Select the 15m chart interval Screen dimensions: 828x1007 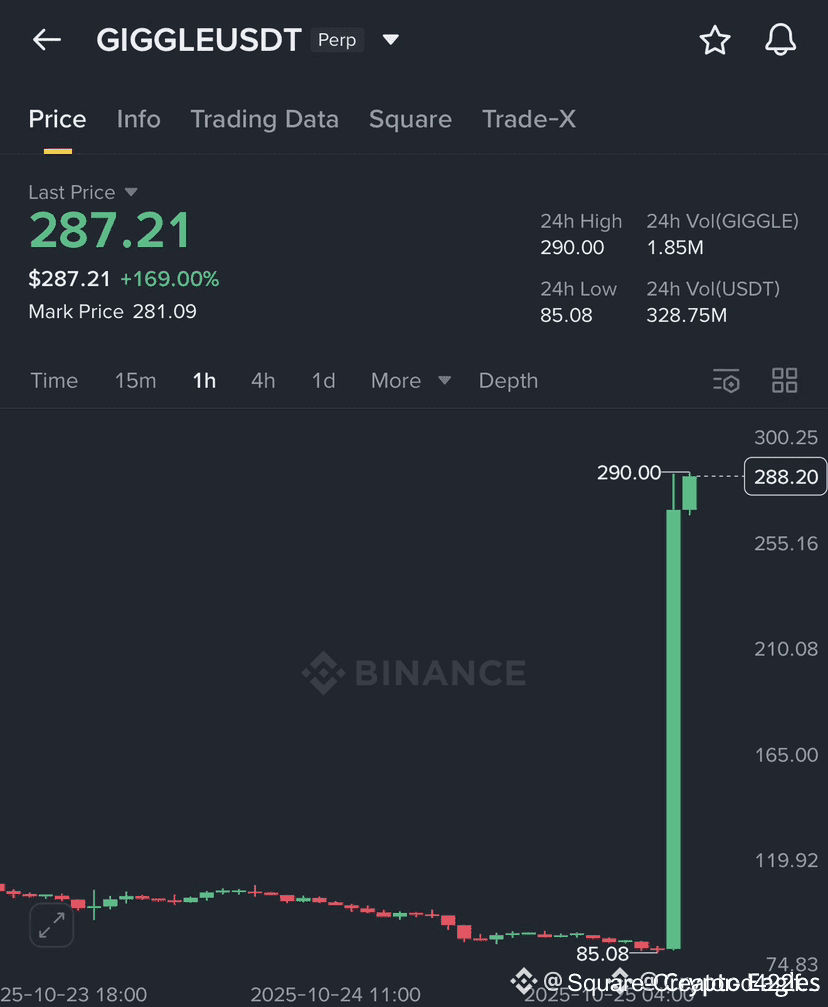136,381
